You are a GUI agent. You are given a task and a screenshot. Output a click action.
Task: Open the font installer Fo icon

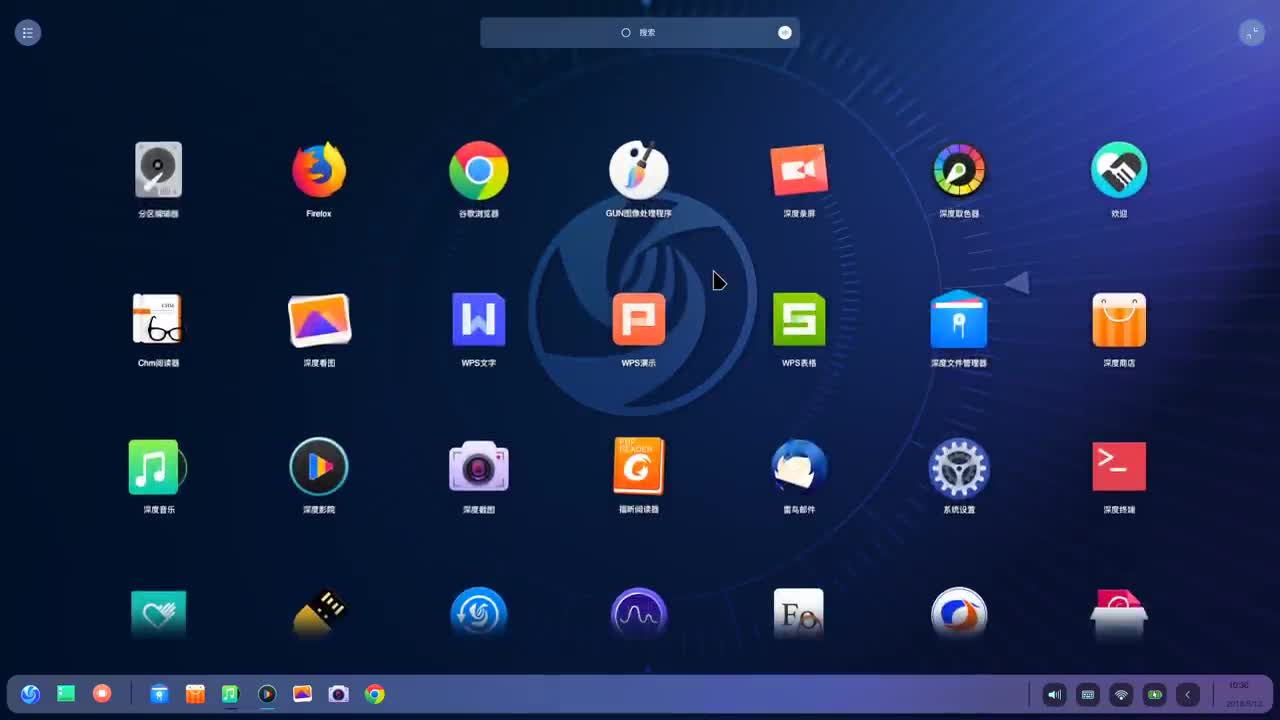798,614
